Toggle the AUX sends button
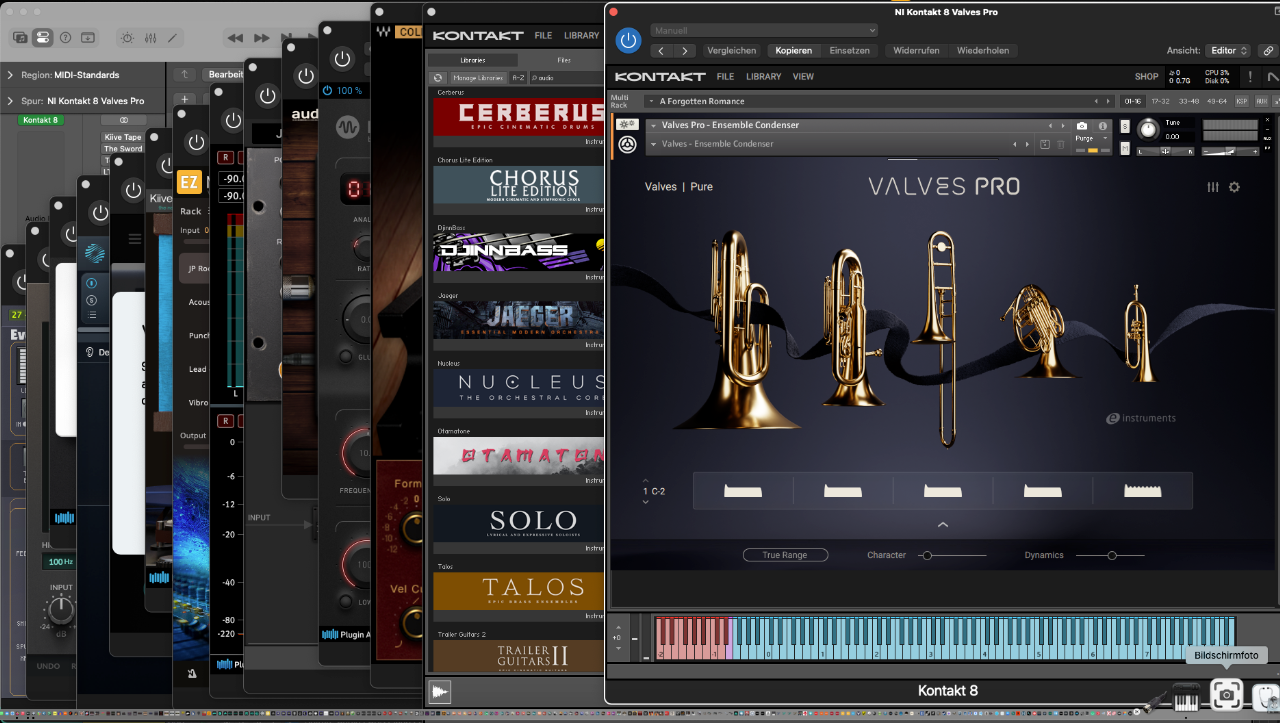Viewport: 1280px width, 723px height. 1262,101
